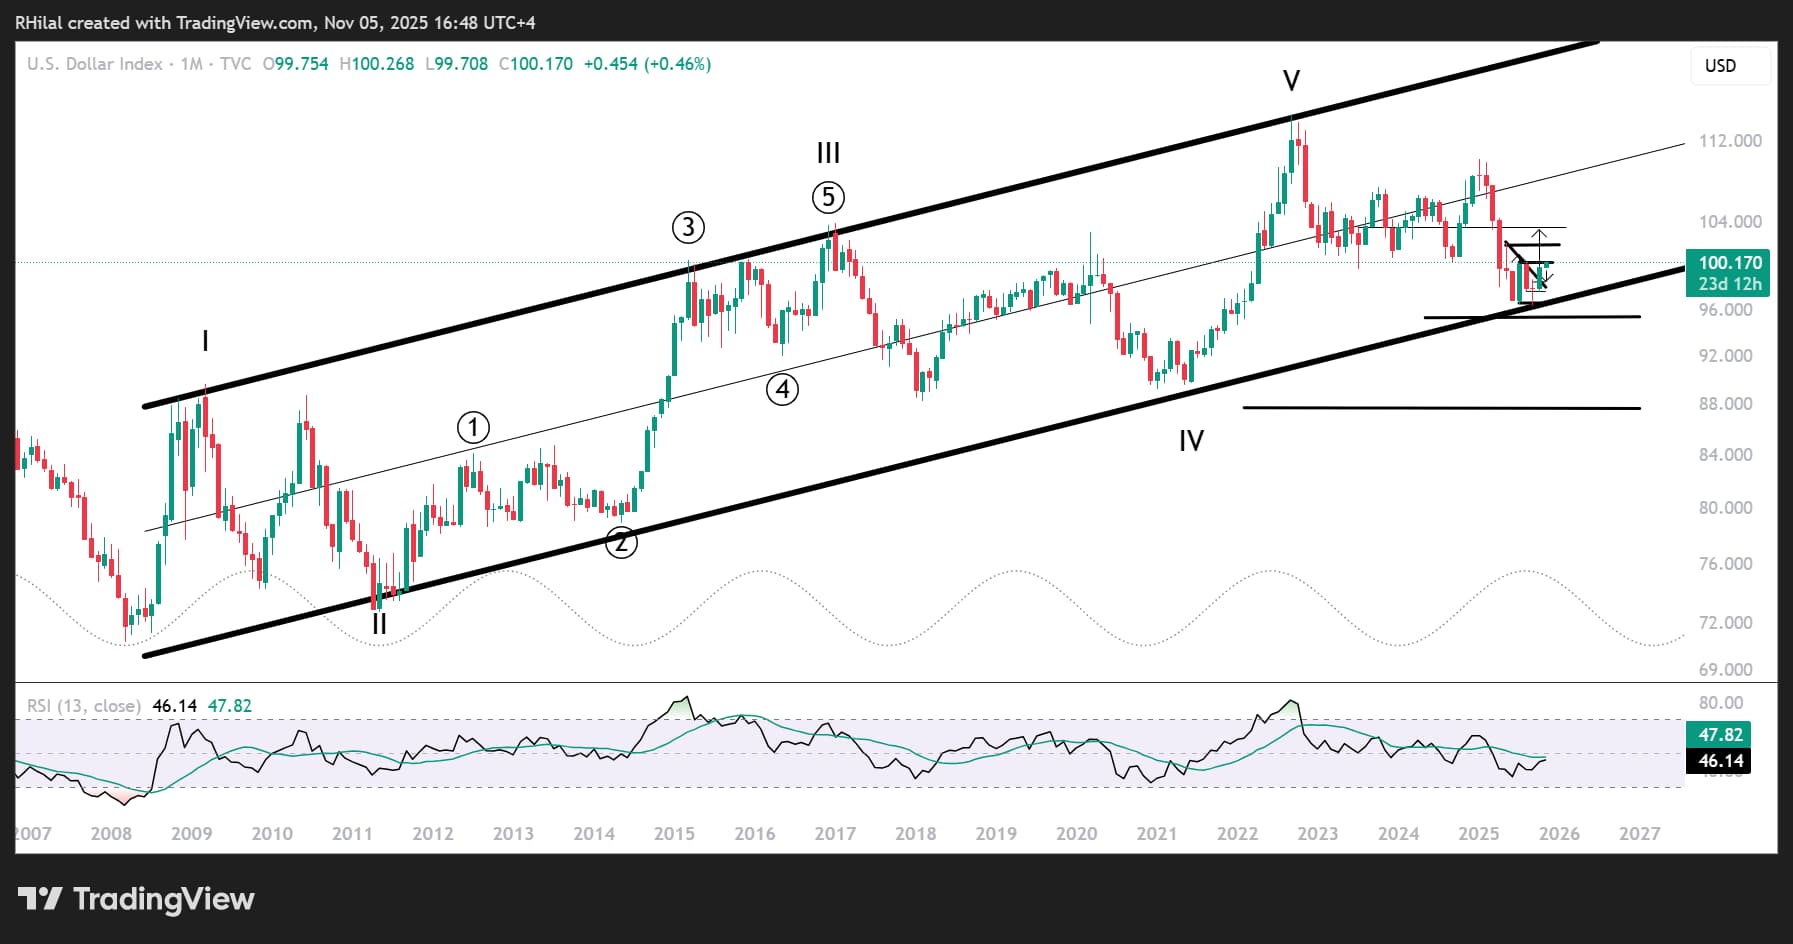Screen dimensions: 1793x944
Task: Click the 2015 label on time axis
Action: click(x=674, y=834)
